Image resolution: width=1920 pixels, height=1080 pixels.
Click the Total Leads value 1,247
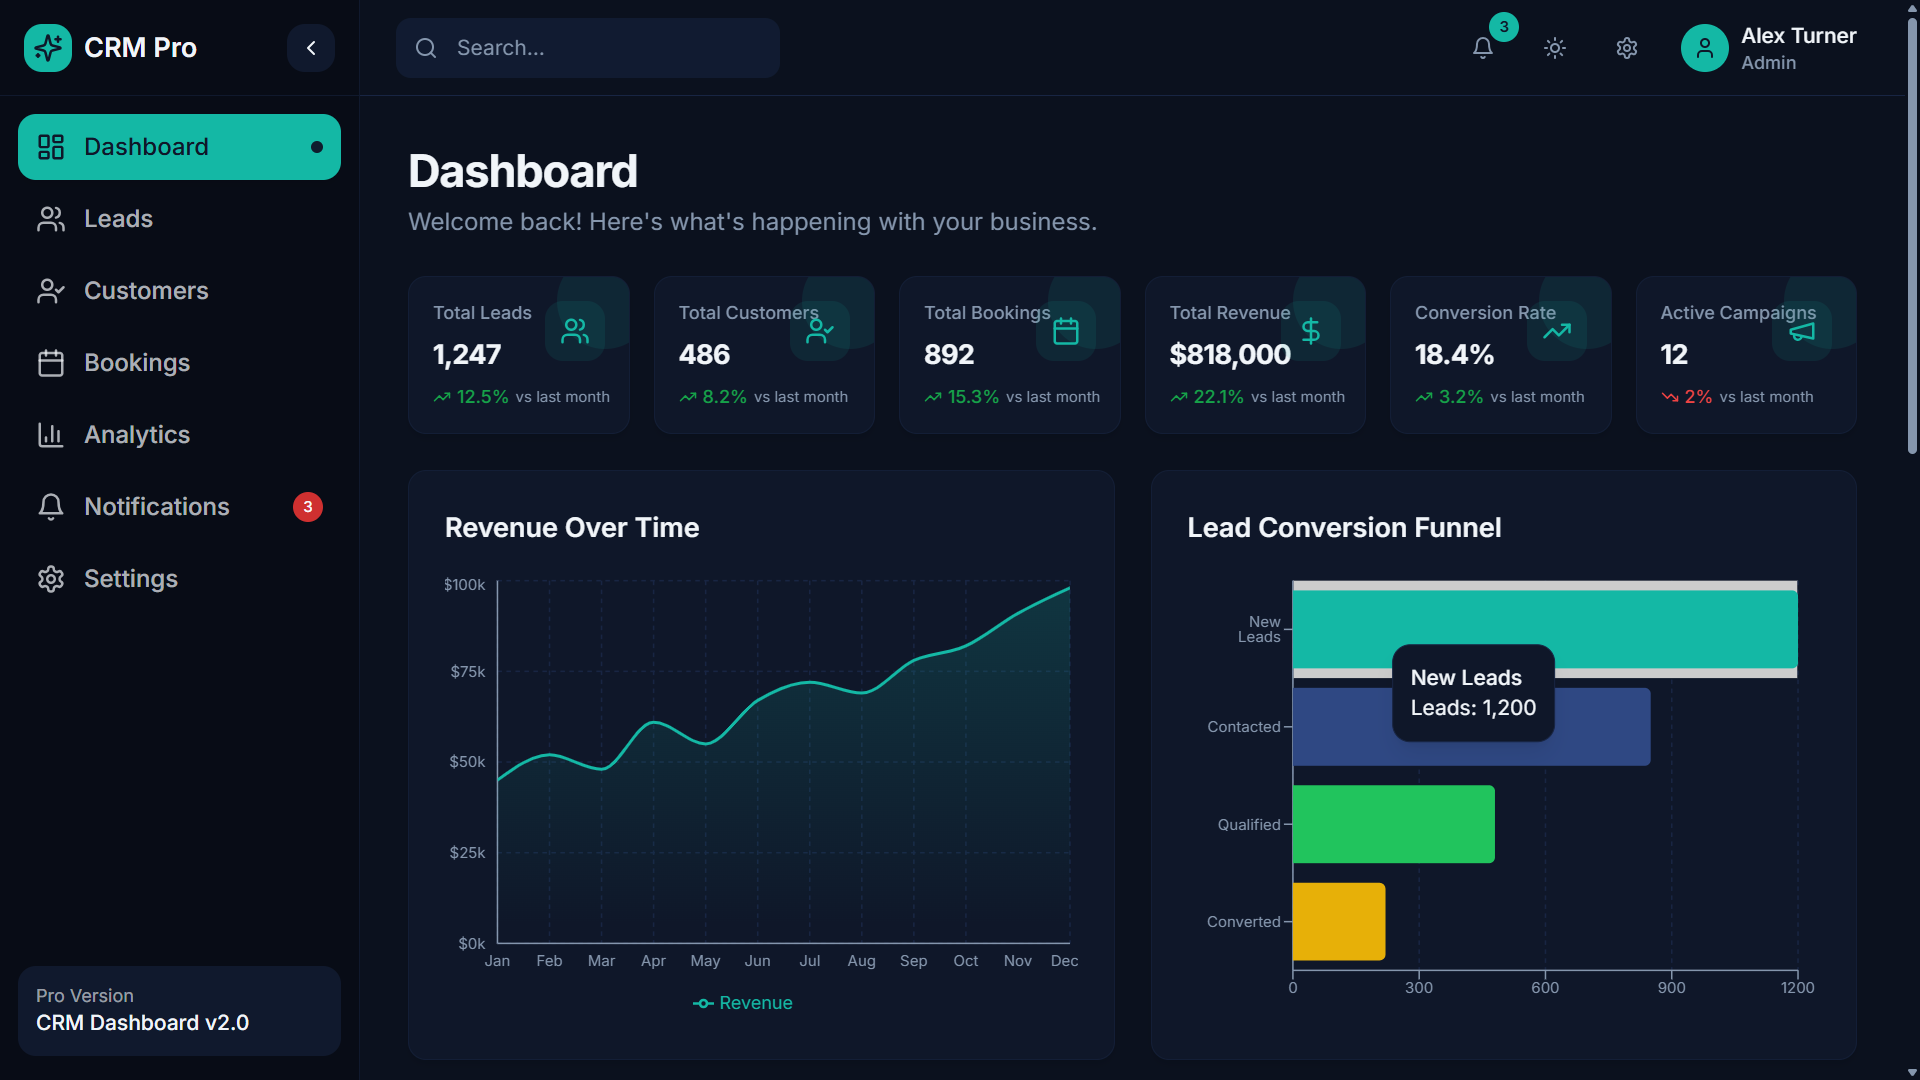tap(467, 355)
